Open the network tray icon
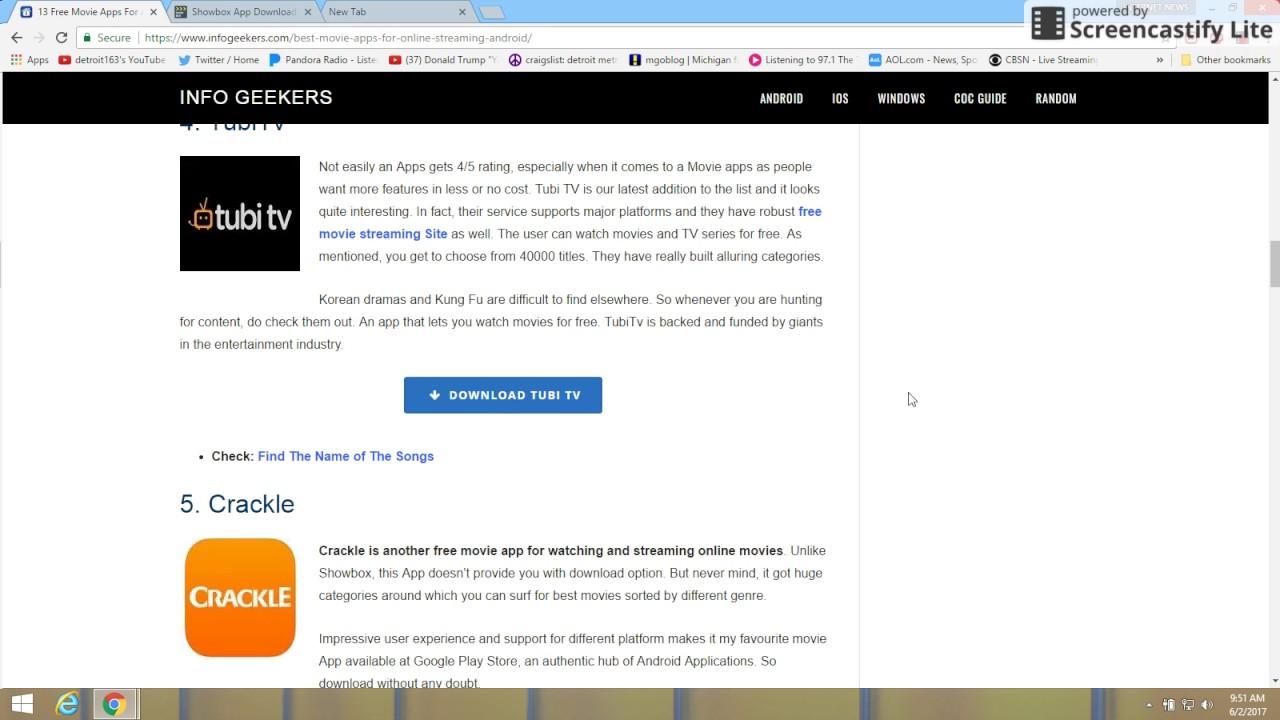The width and height of the screenshot is (1280, 720). [1188, 705]
